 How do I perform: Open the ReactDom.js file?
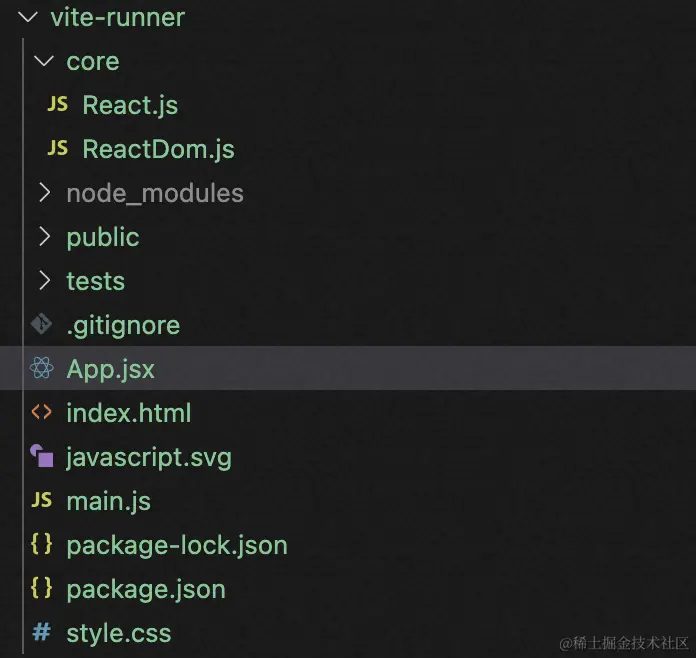(158, 150)
